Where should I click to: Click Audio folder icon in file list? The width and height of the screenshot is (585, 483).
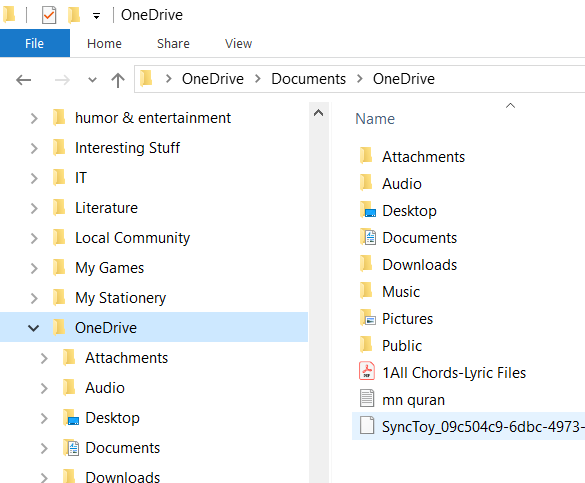click(366, 183)
